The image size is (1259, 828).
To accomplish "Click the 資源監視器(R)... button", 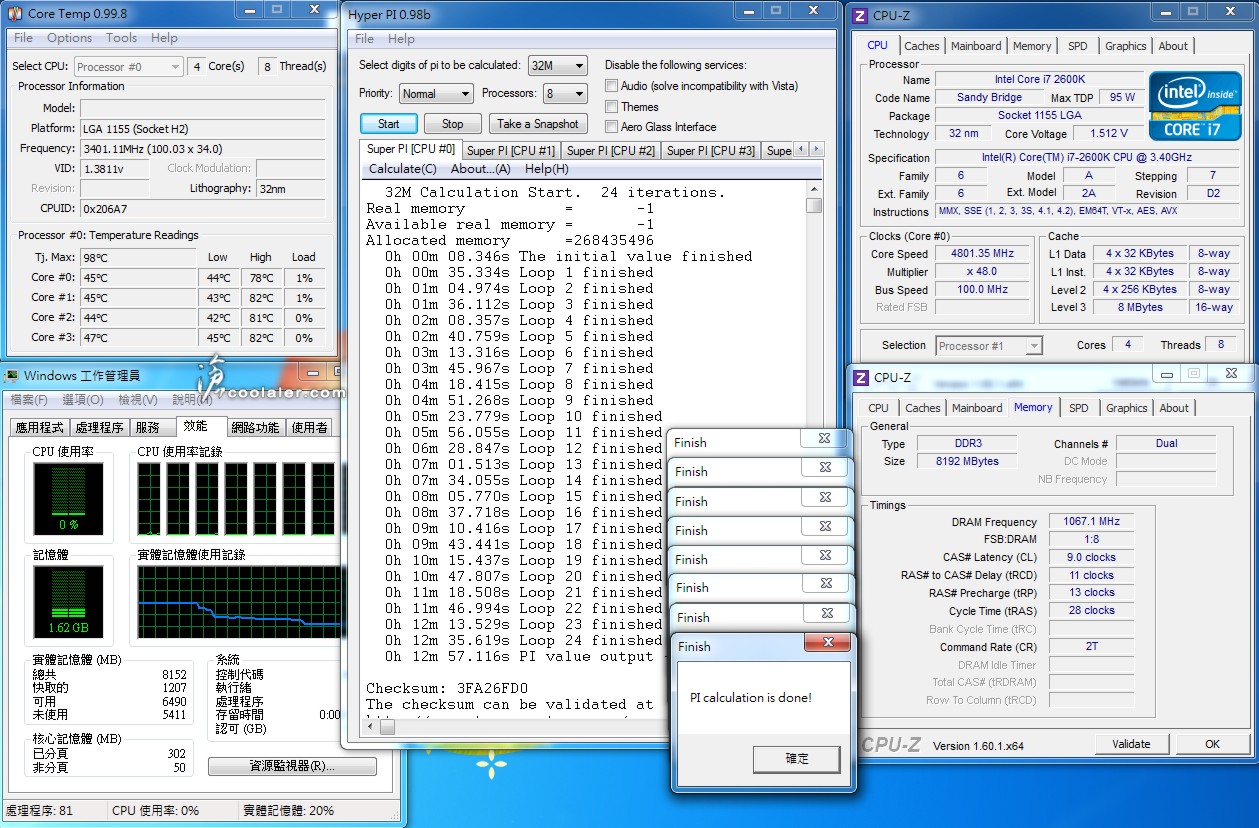I will [292, 767].
